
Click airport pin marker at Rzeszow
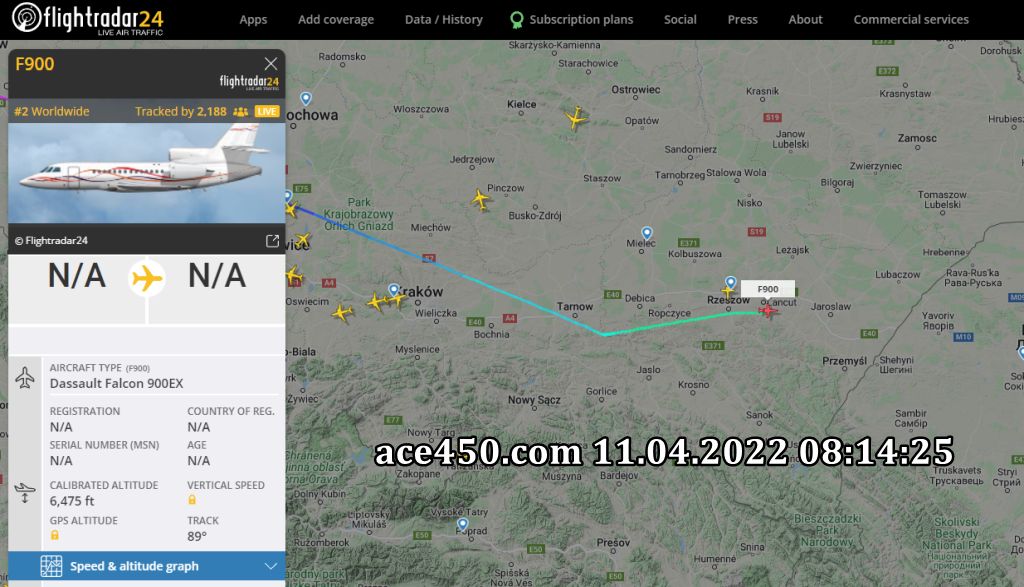pos(731,283)
